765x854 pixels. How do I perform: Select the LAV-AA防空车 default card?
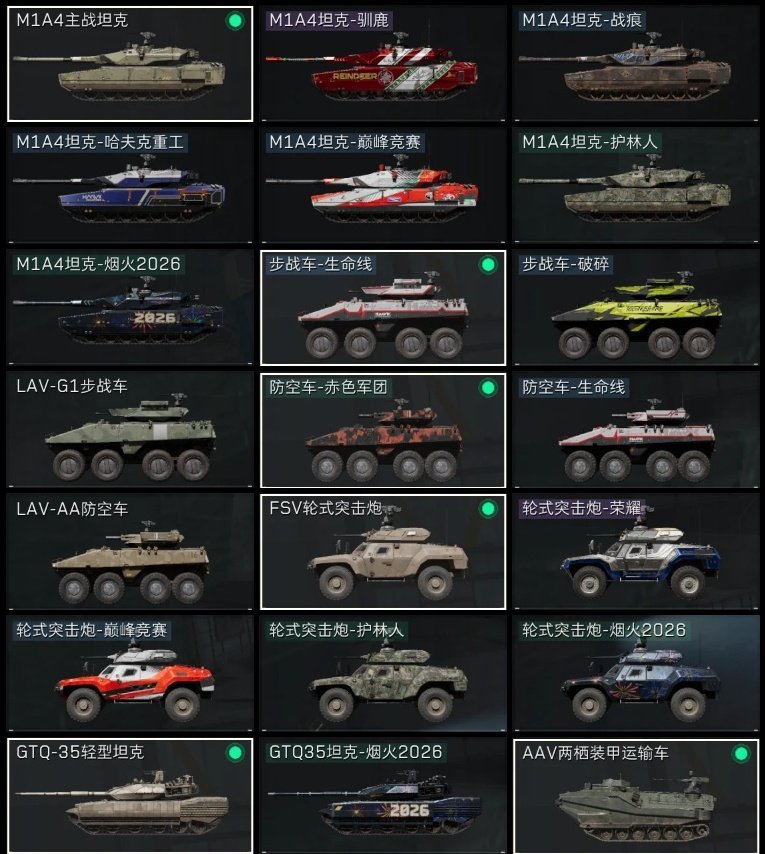coord(130,551)
